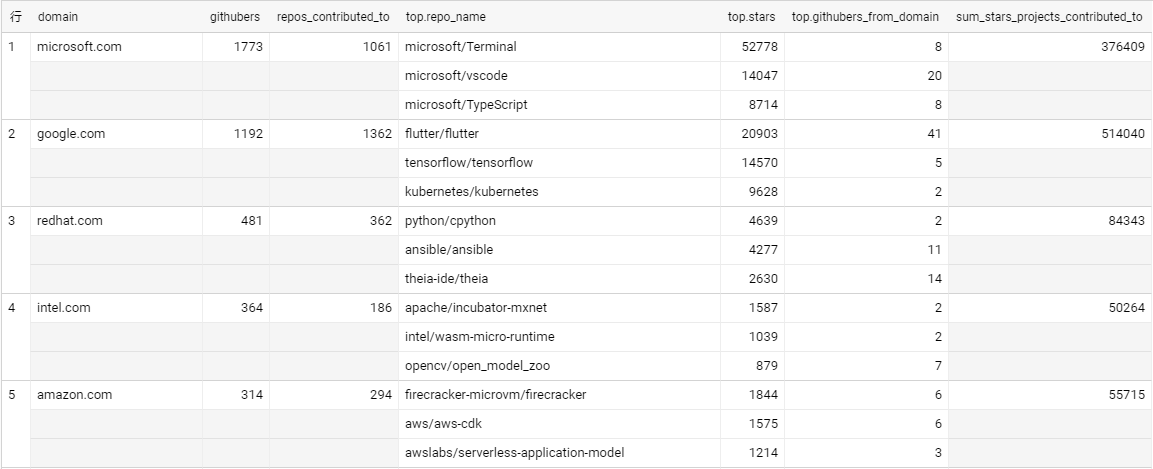Screen dimensions: 1153x469
Task: Click the stars value 20903
Action: pyautogui.click(x=762, y=134)
